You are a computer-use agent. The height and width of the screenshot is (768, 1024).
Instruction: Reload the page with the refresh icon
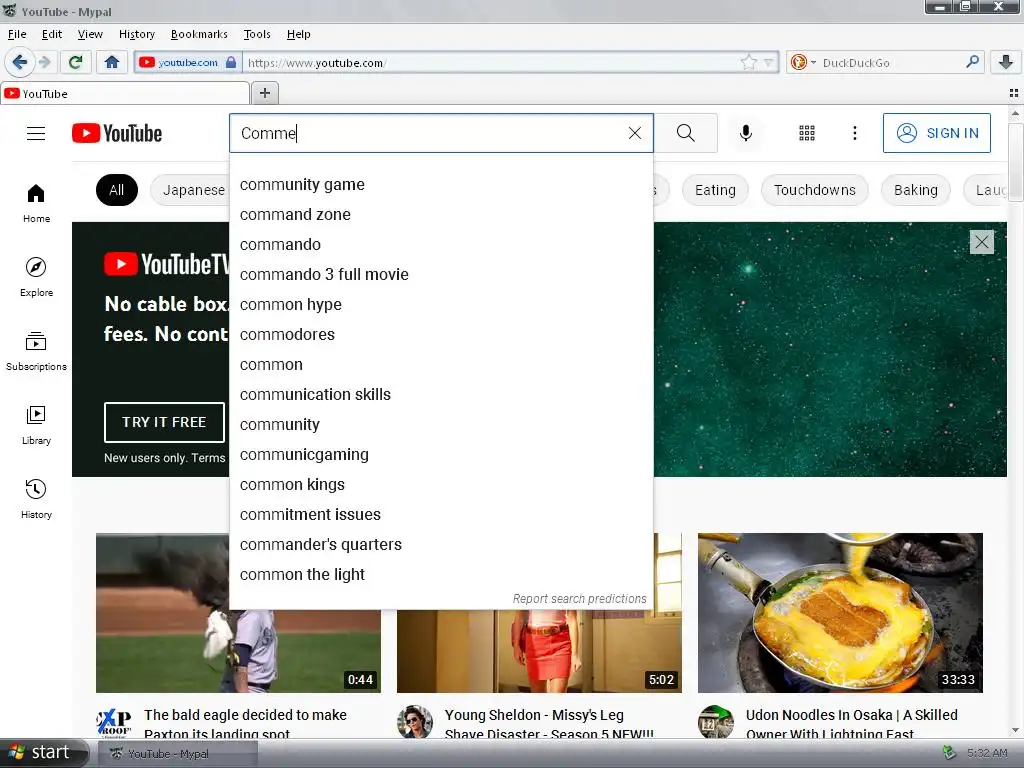[75, 62]
